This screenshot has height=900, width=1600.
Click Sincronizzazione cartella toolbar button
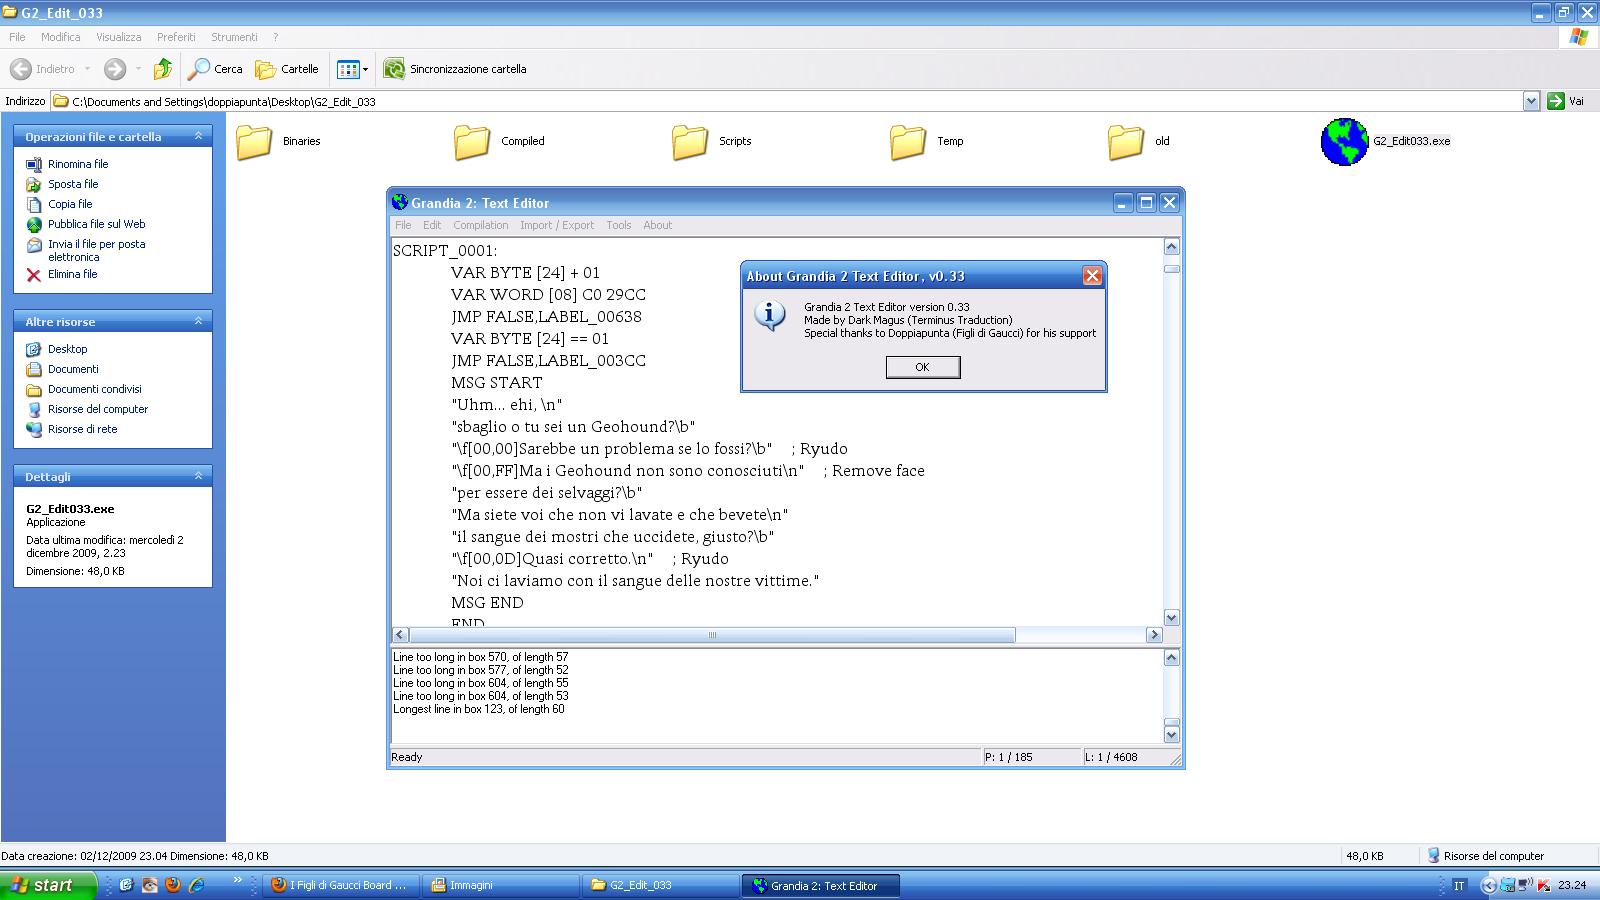[455, 69]
